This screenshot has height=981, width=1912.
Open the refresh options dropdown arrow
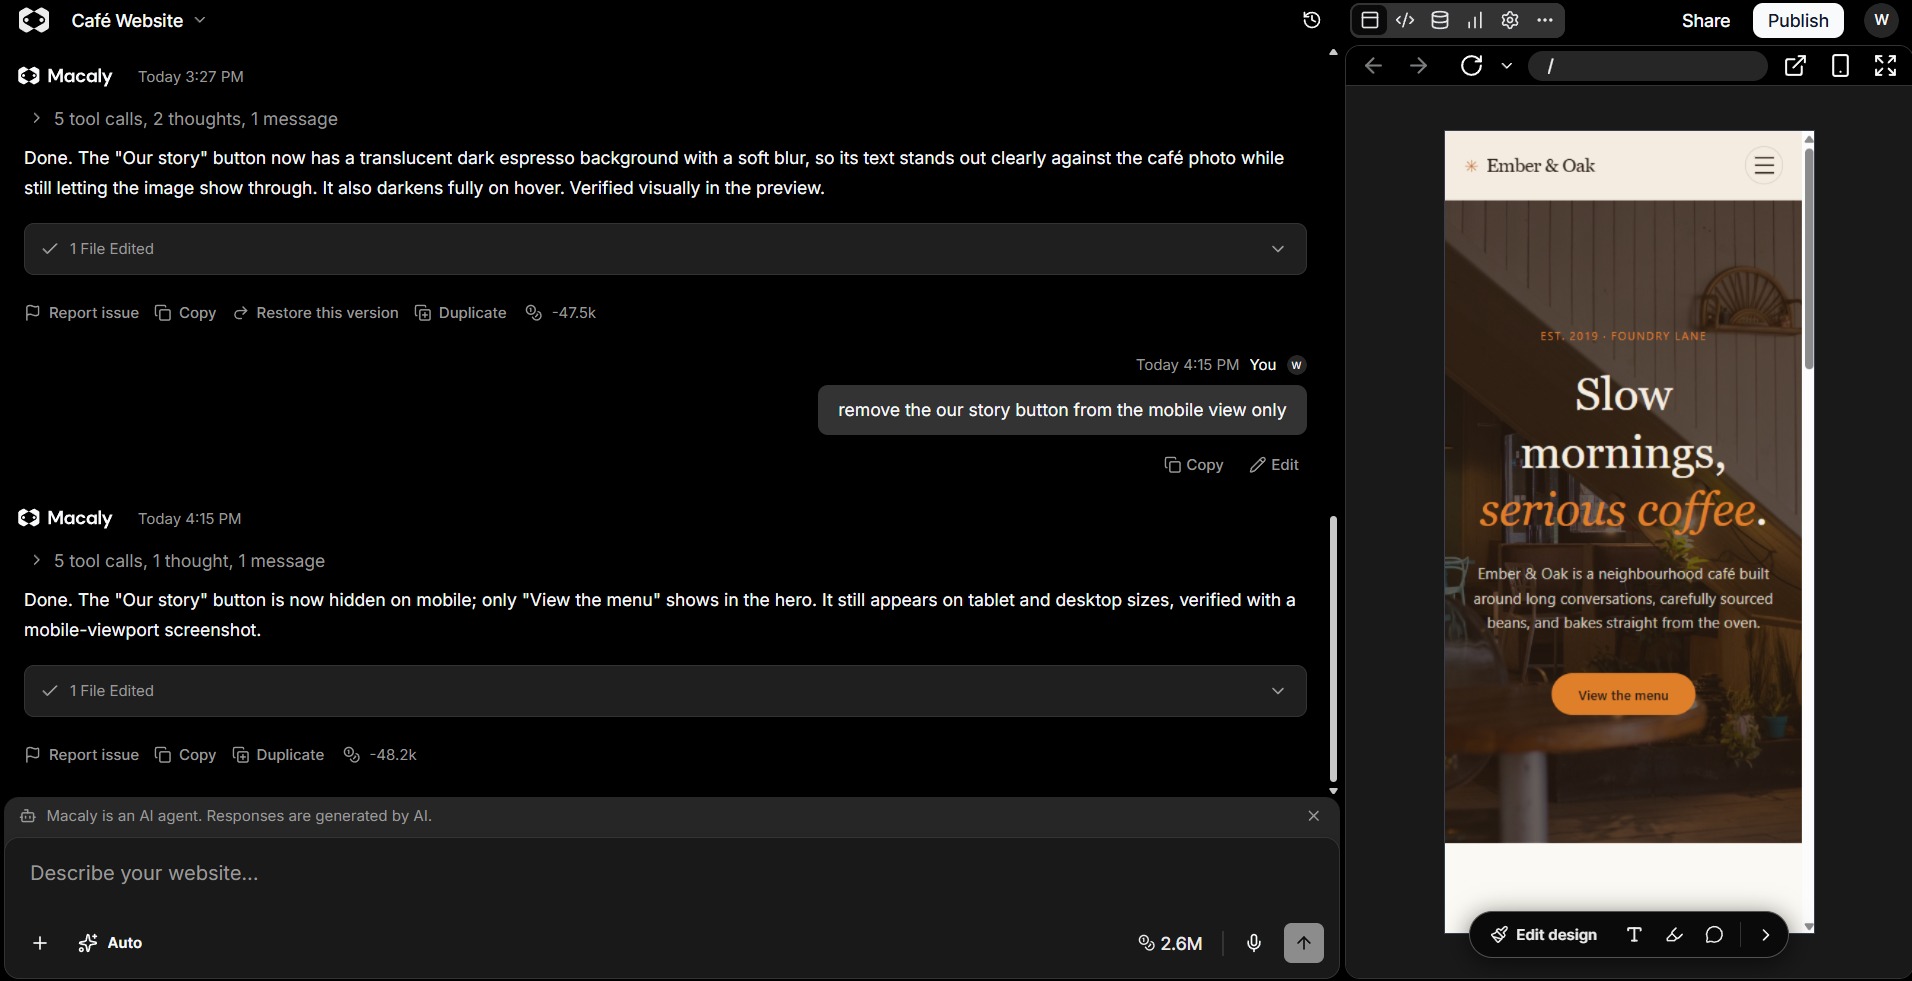click(x=1507, y=66)
